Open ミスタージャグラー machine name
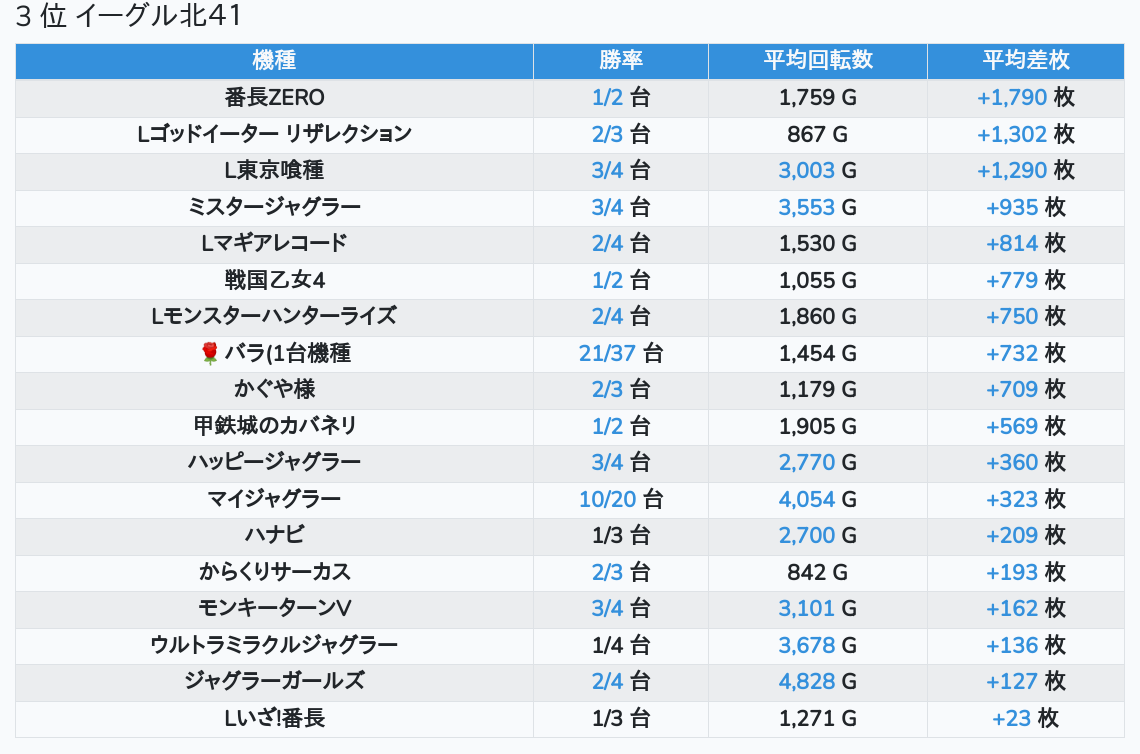The image size is (1140, 754). (274, 207)
